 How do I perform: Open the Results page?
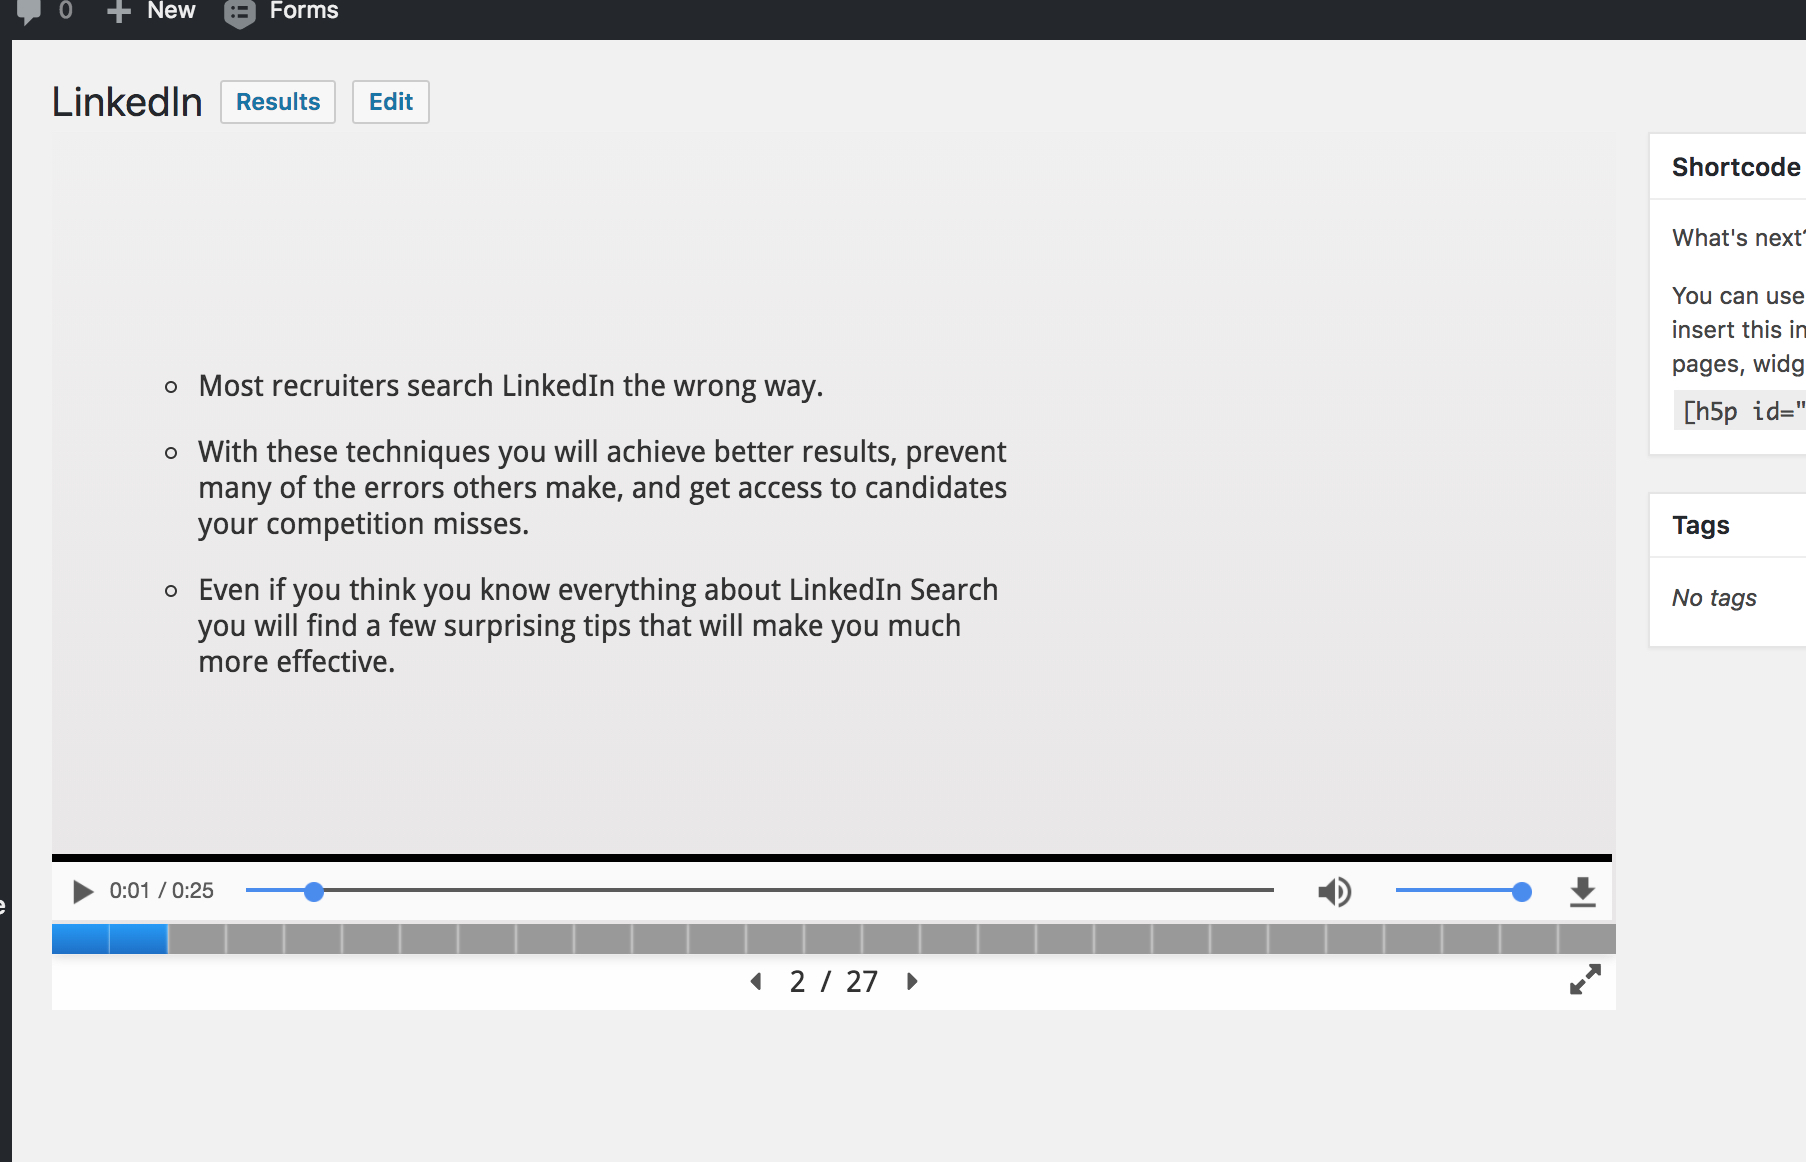pyautogui.click(x=278, y=102)
